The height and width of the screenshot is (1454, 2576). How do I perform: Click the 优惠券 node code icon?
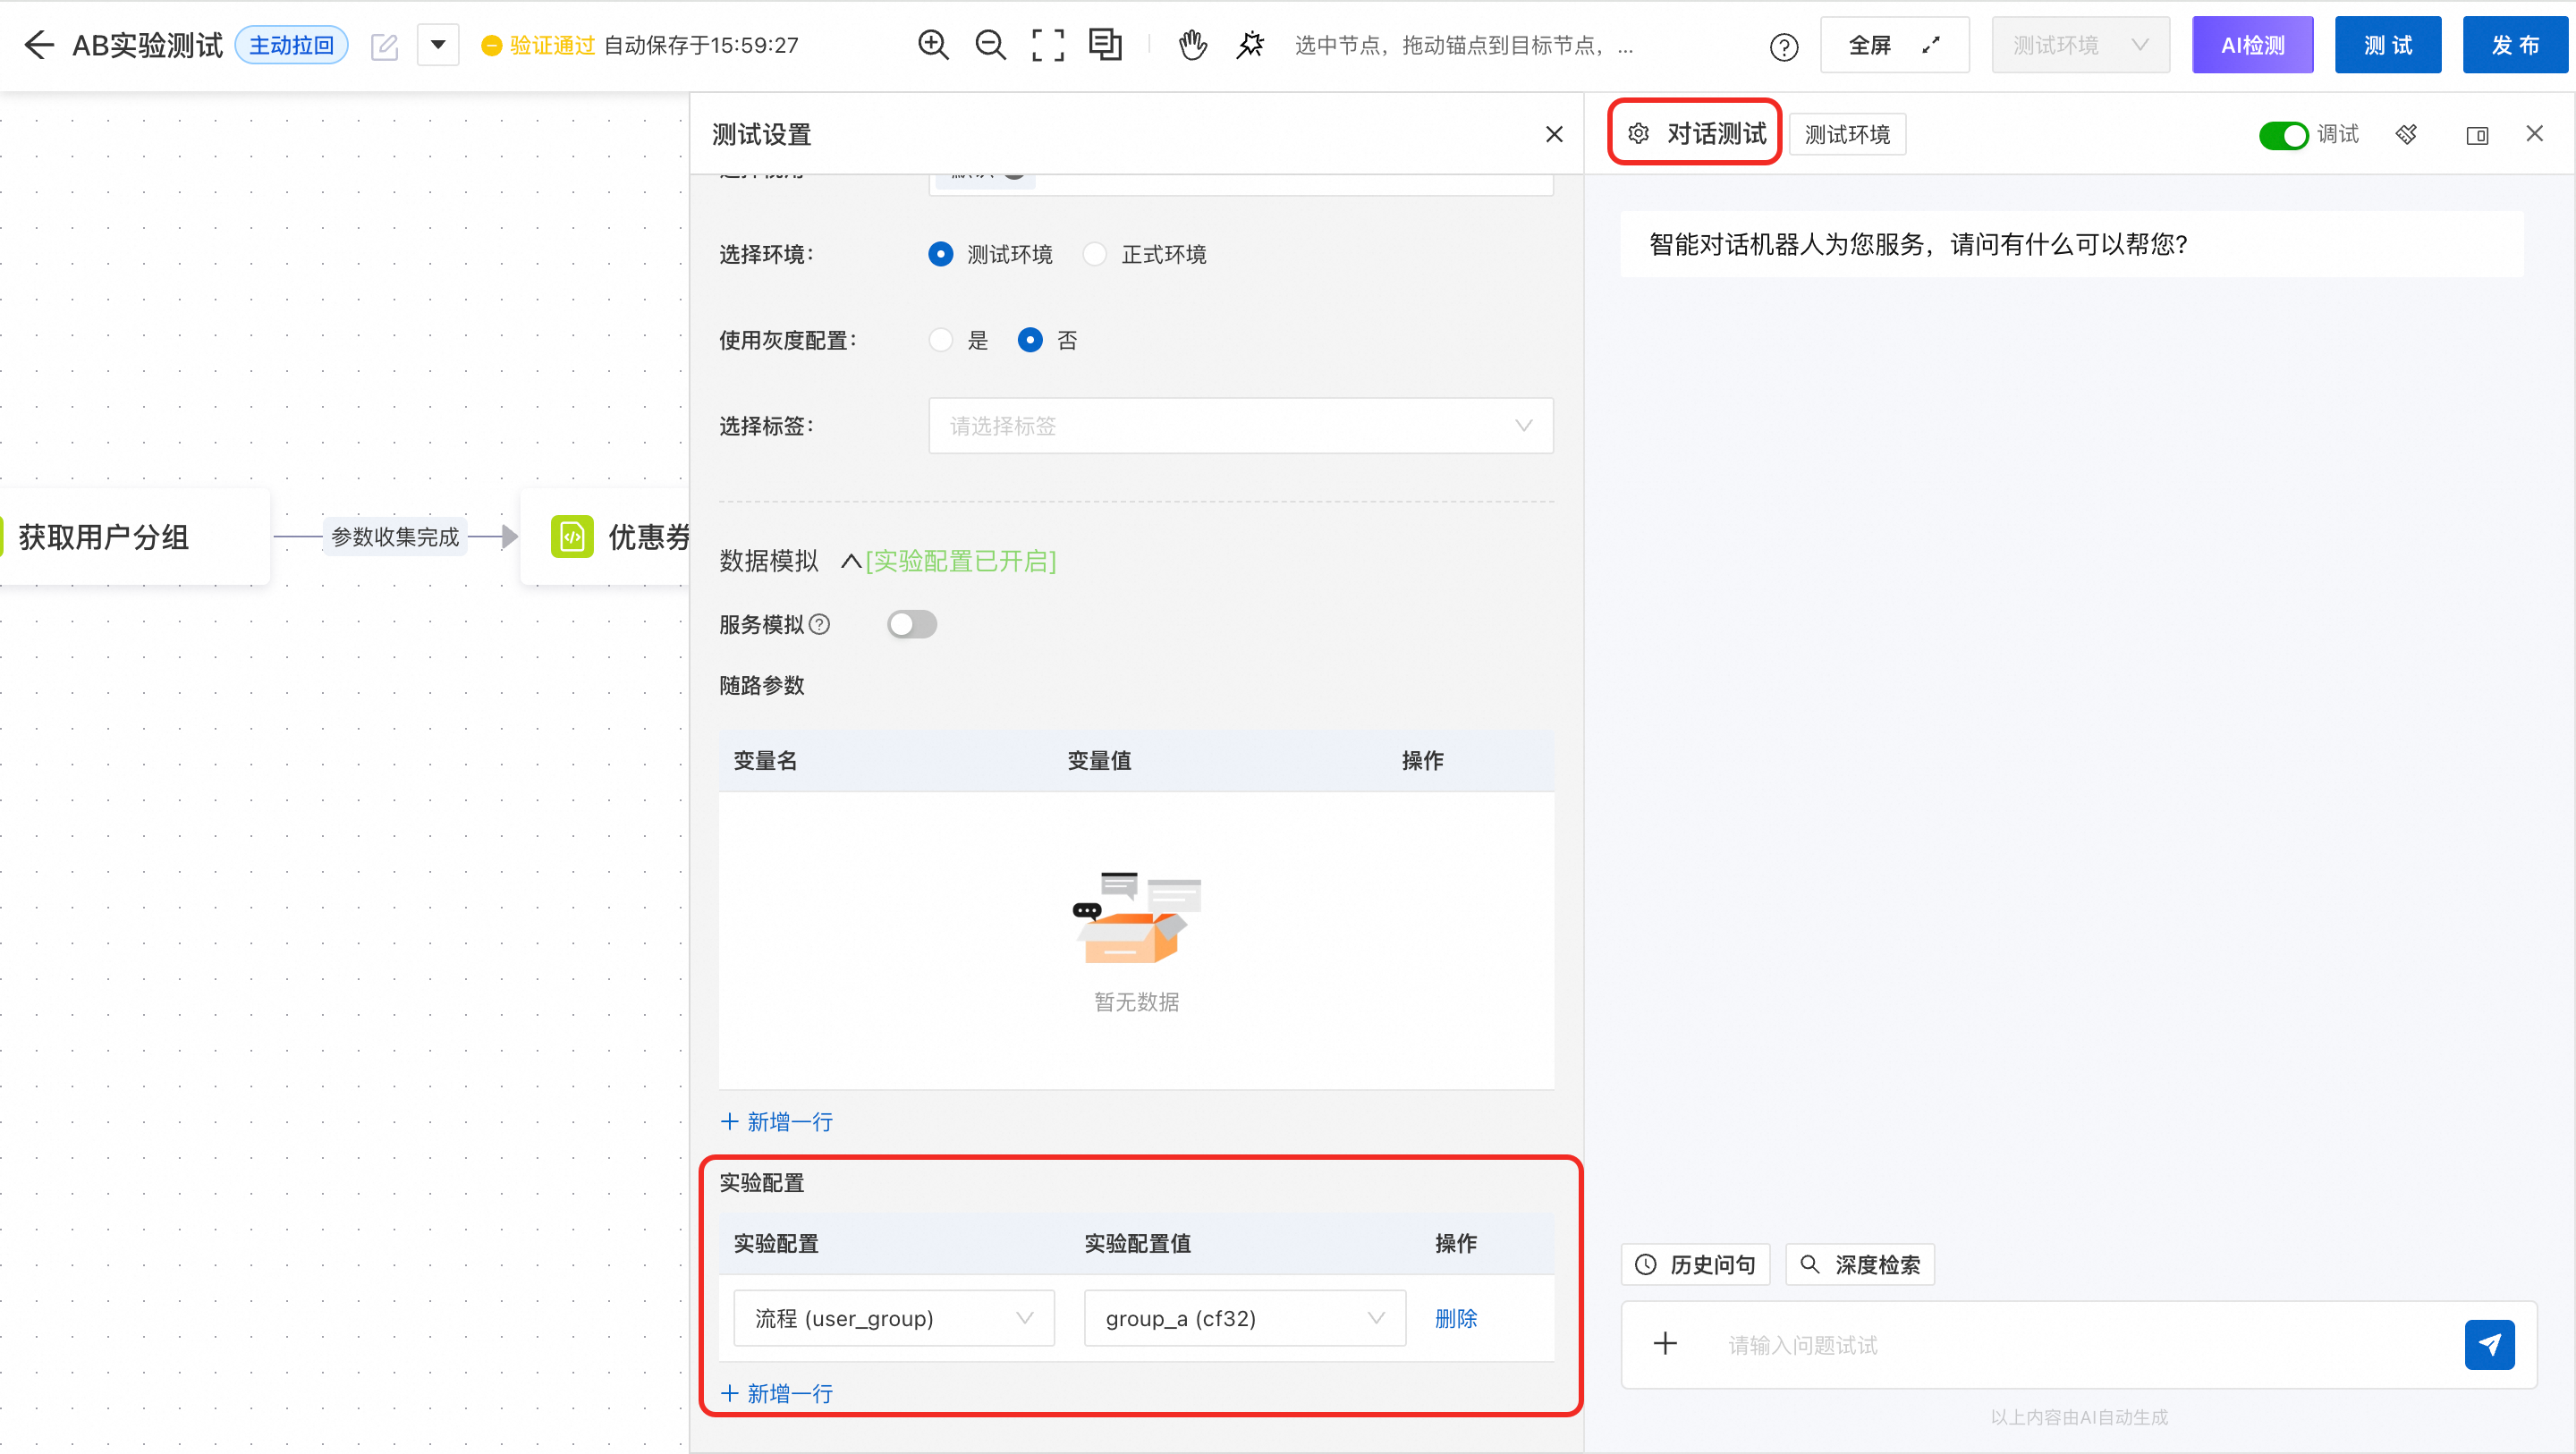(572, 537)
